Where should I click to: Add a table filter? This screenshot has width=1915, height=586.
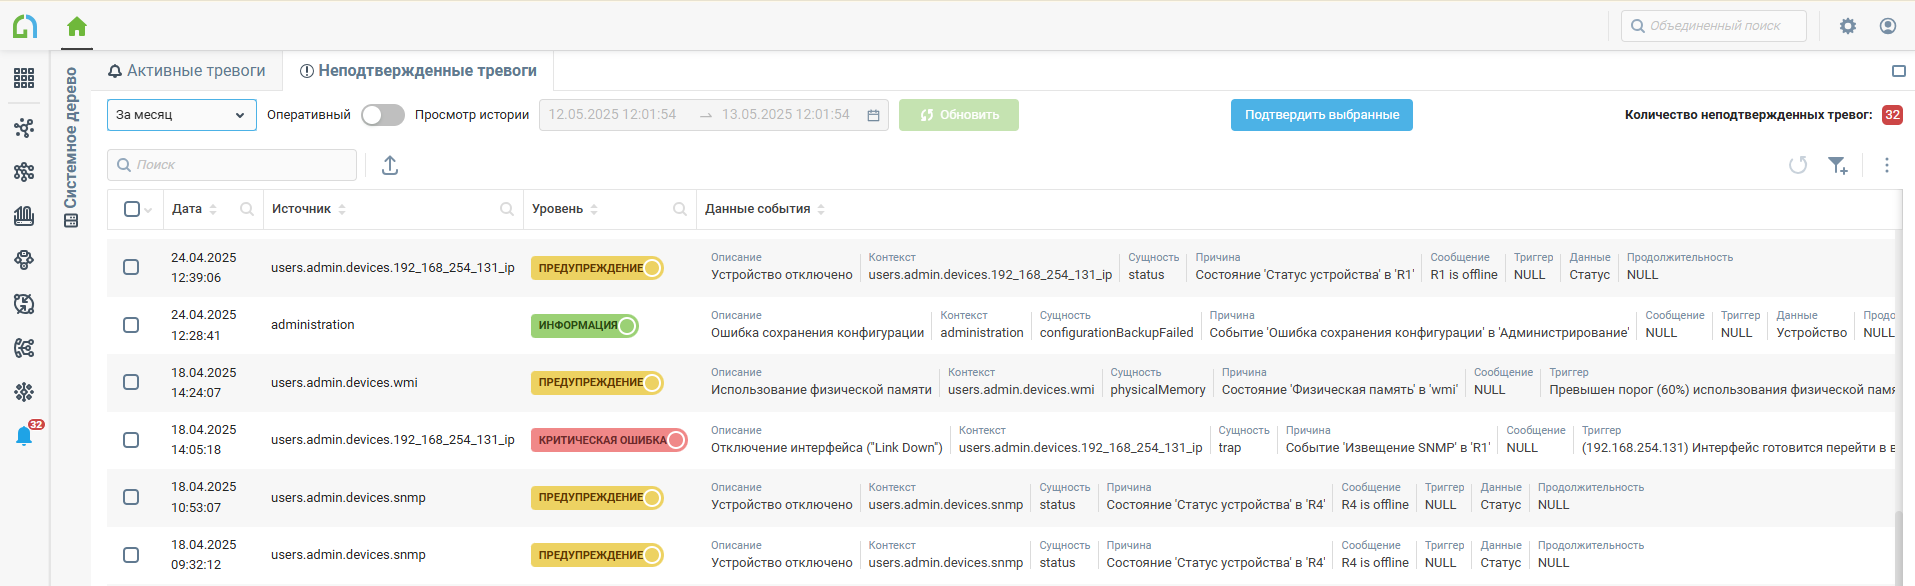point(1838,165)
